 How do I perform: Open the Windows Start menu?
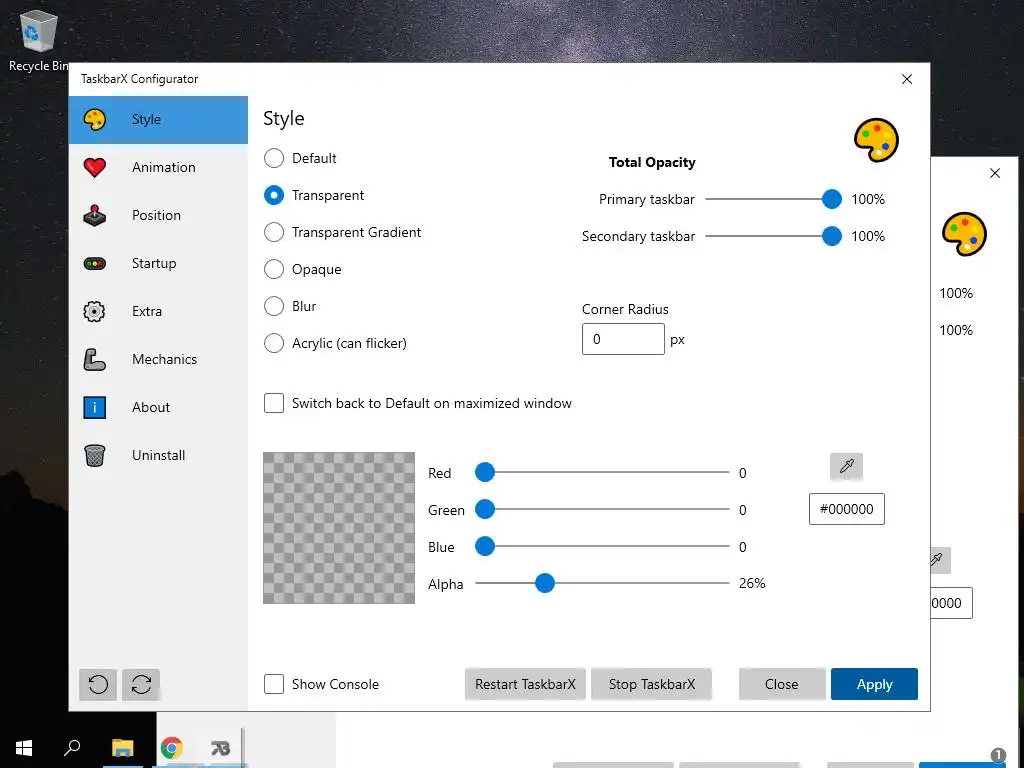point(24,748)
